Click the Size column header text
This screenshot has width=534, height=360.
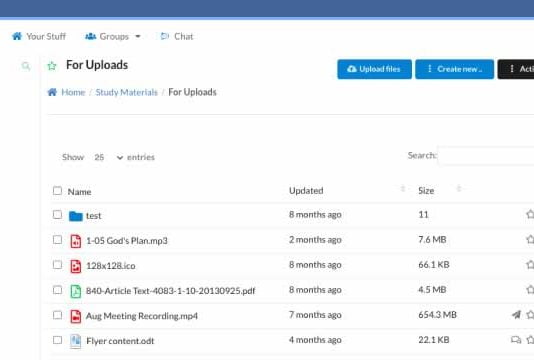[x=426, y=191]
